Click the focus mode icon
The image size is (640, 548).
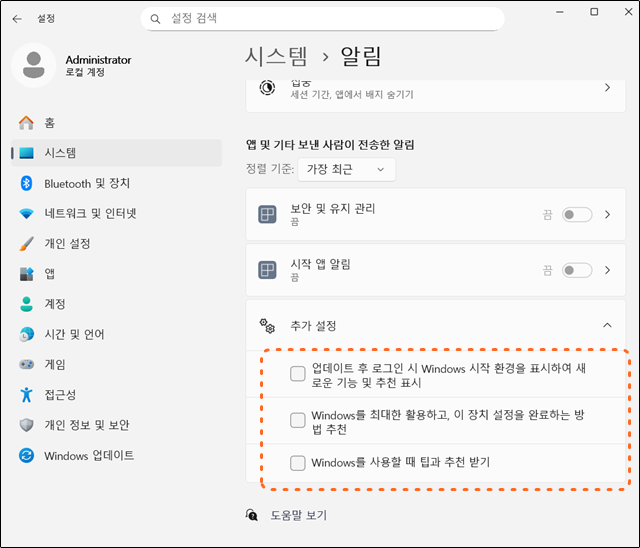[x=267, y=88]
